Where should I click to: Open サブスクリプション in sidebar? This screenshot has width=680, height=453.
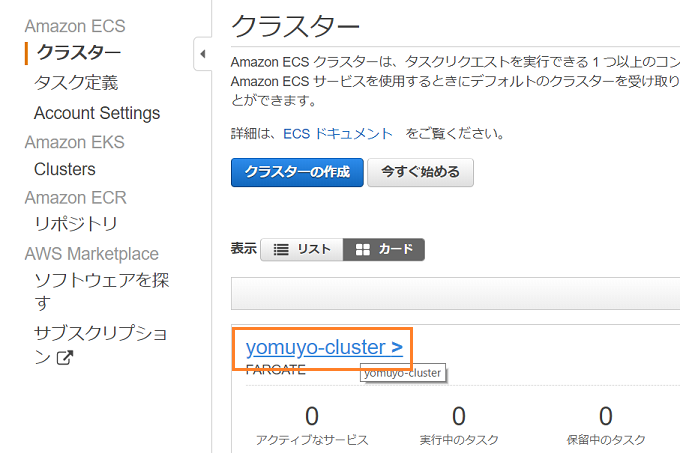pyautogui.click(x=101, y=345)
